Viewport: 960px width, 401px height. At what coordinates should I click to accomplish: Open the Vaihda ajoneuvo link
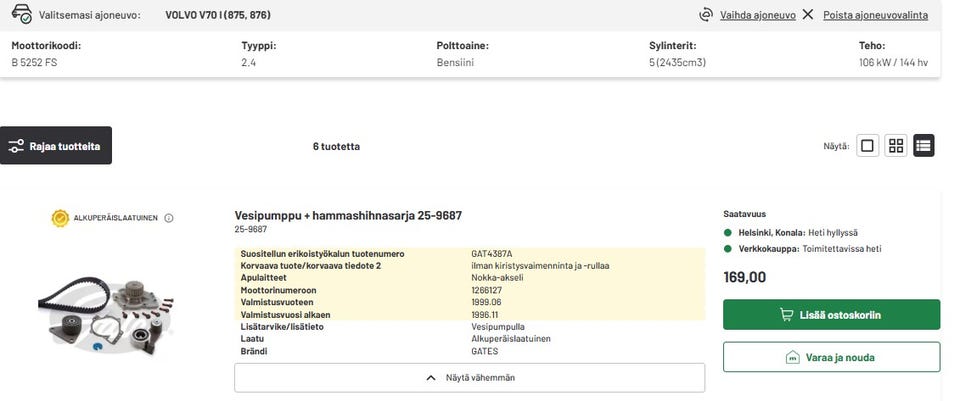(757, 15)
